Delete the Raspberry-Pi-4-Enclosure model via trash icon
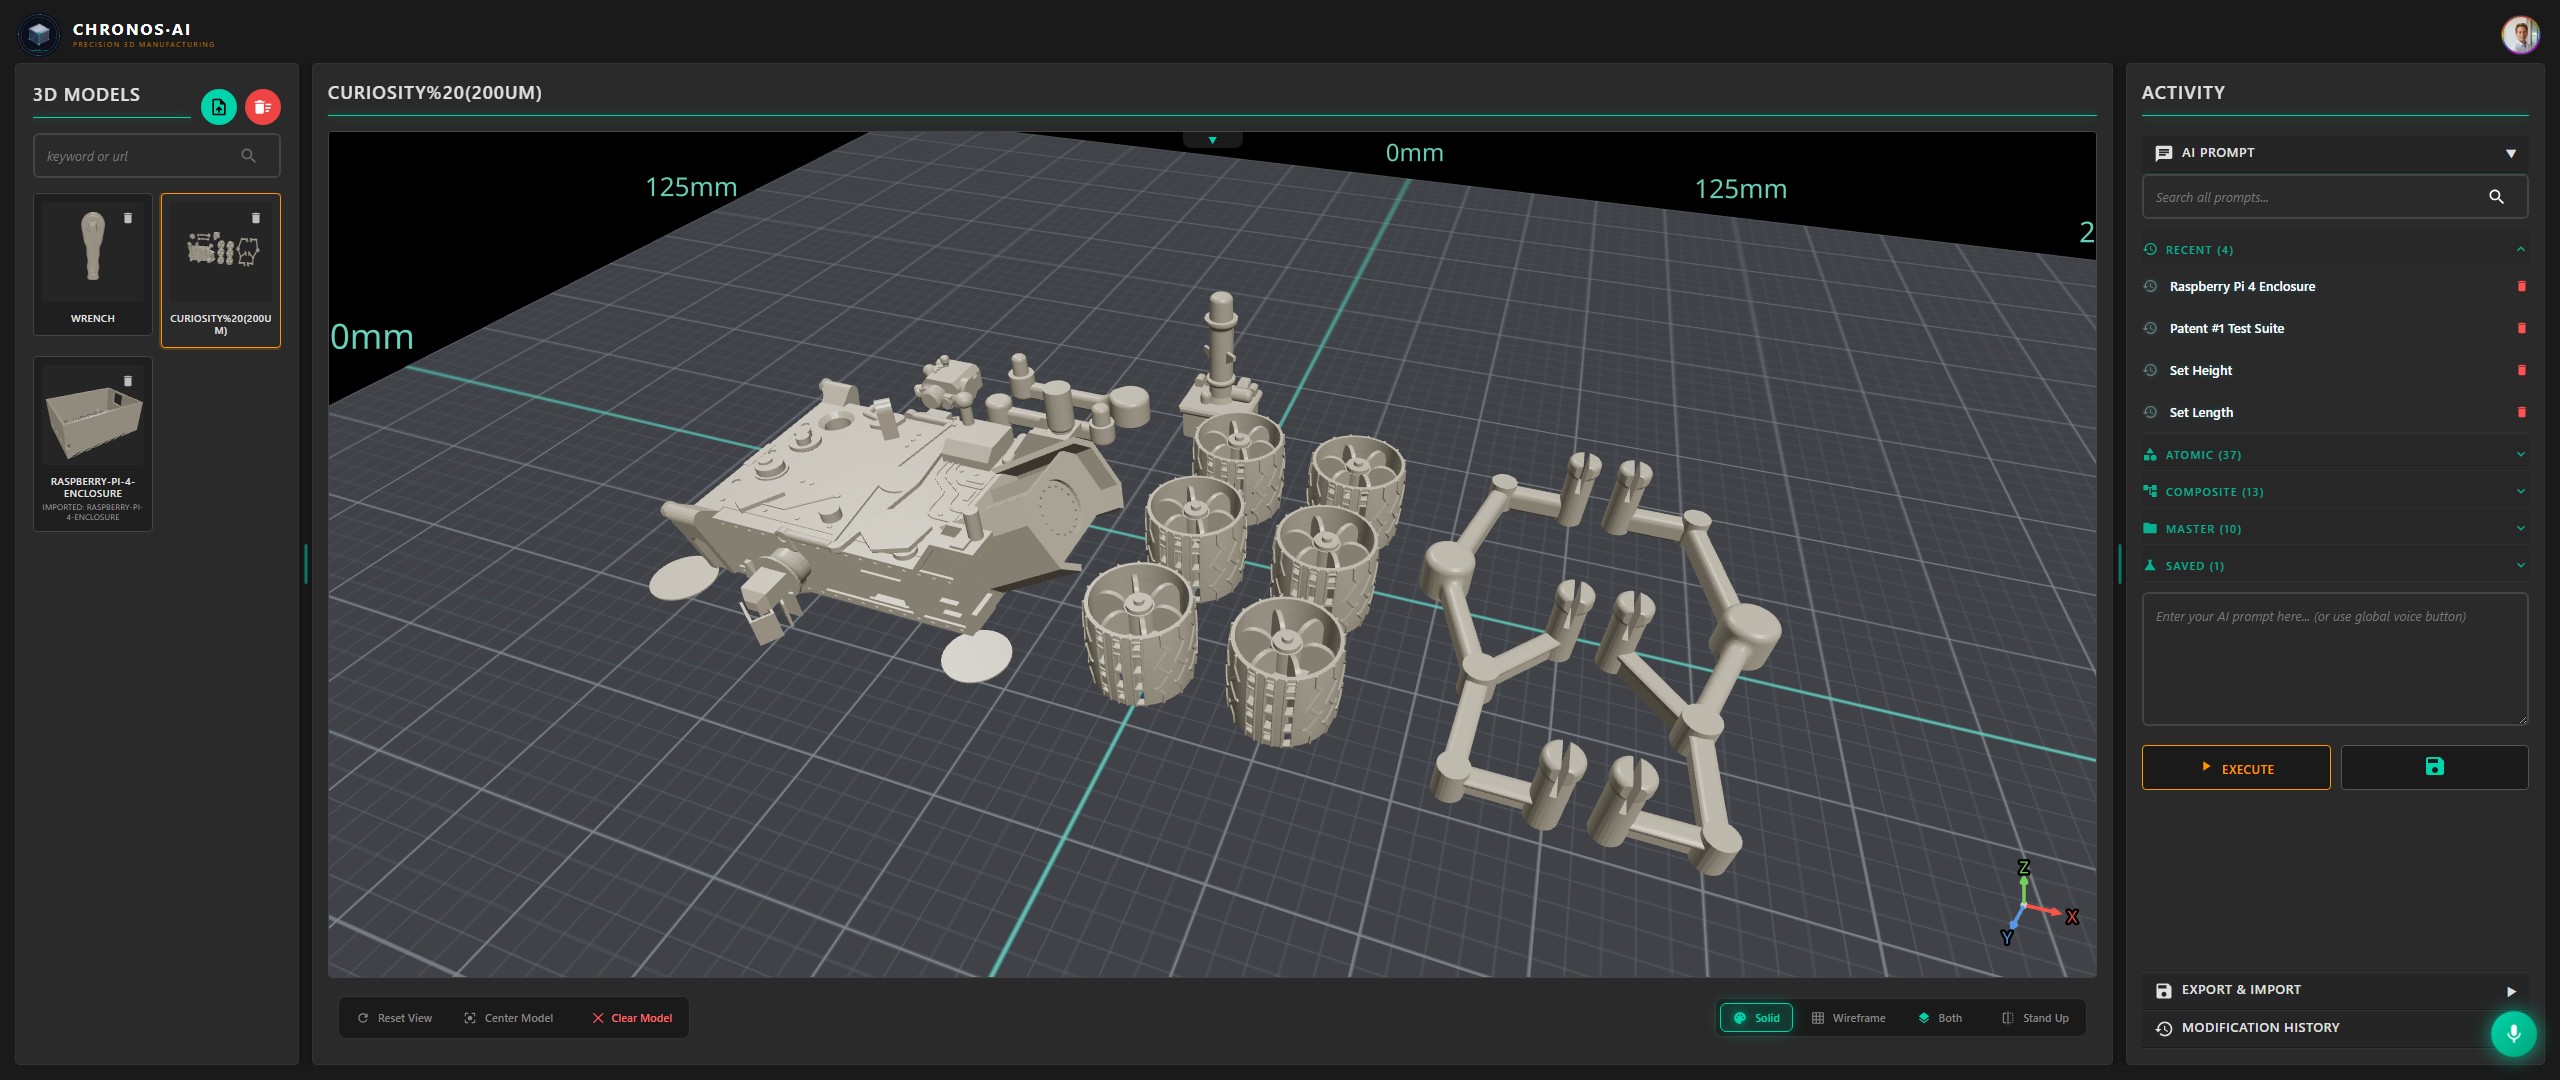The width and height of the screenshot is (2560, 1080). tap(128, 381)
